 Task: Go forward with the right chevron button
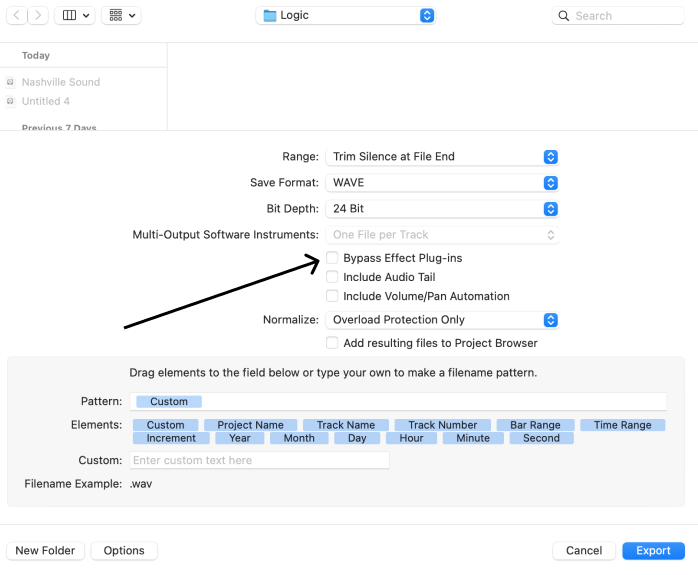point(38,16)
